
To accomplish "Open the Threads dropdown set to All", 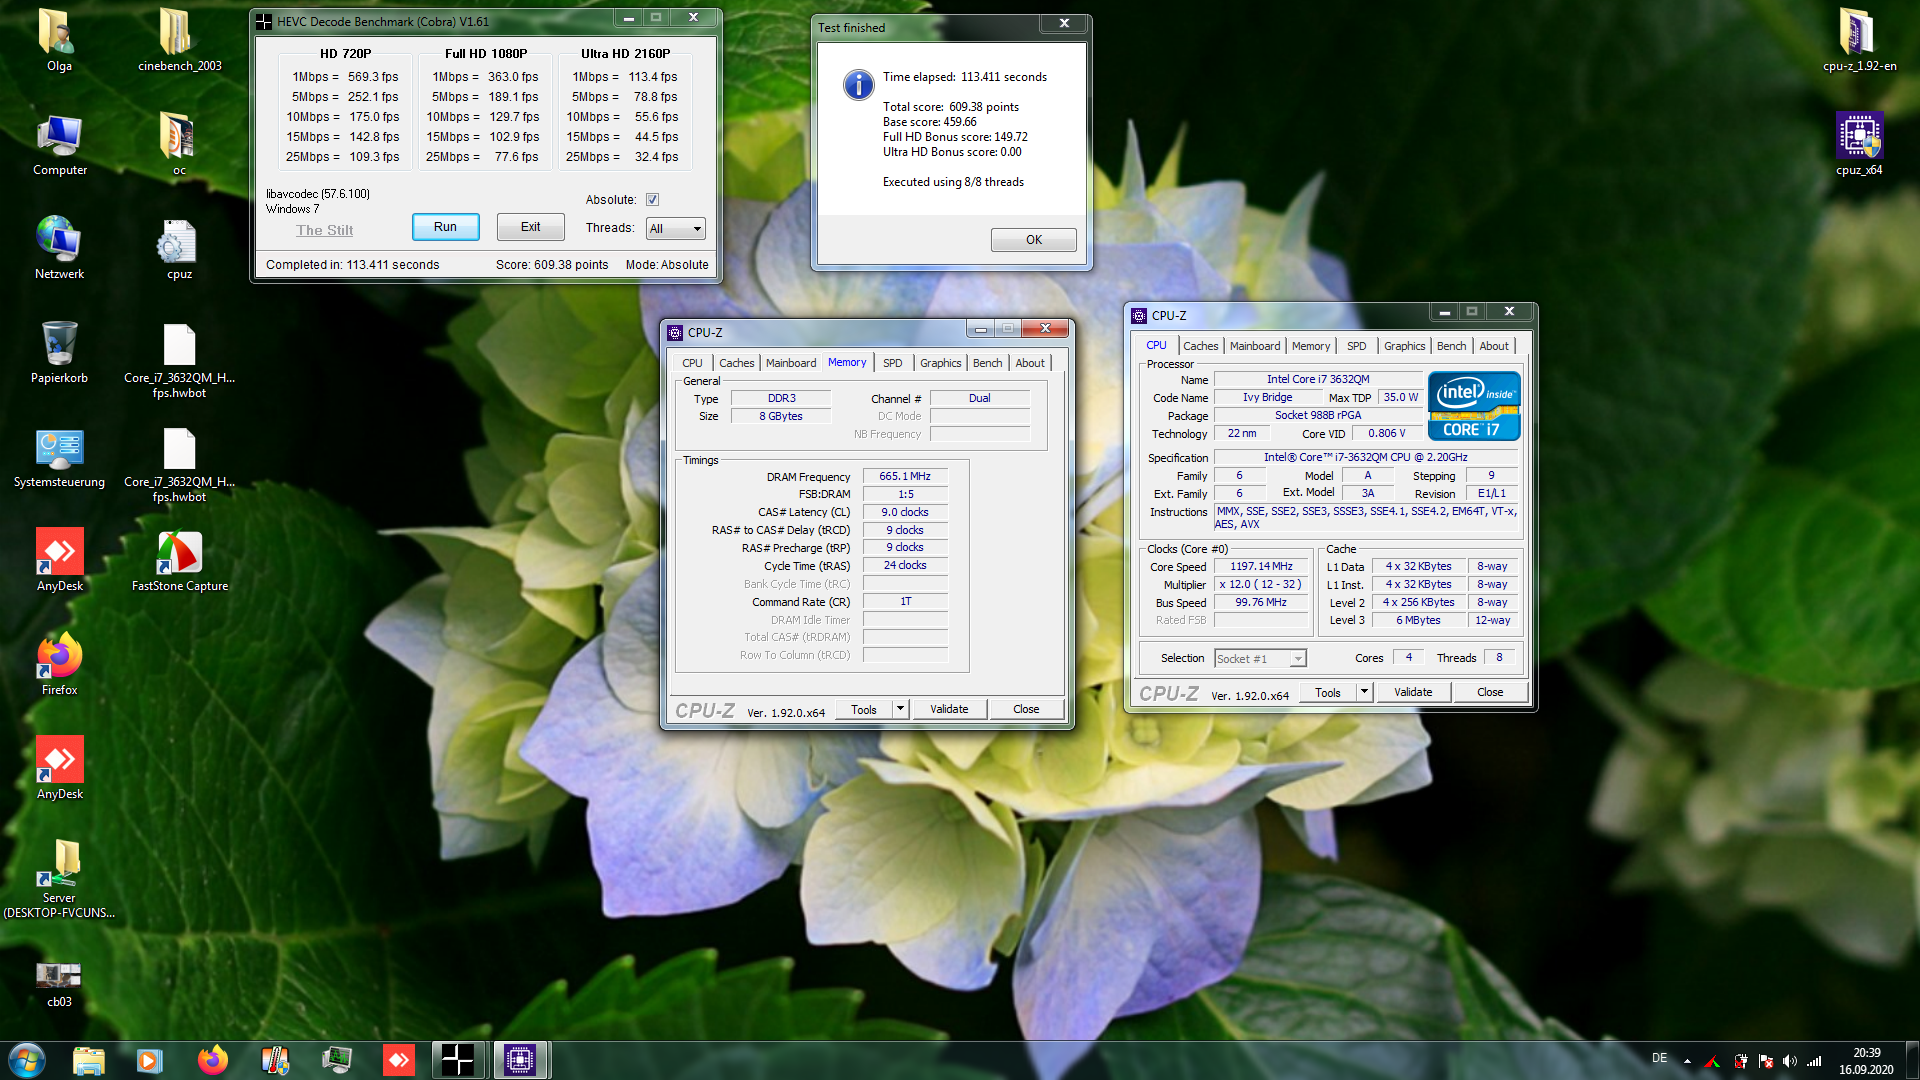I will [676, 229].
